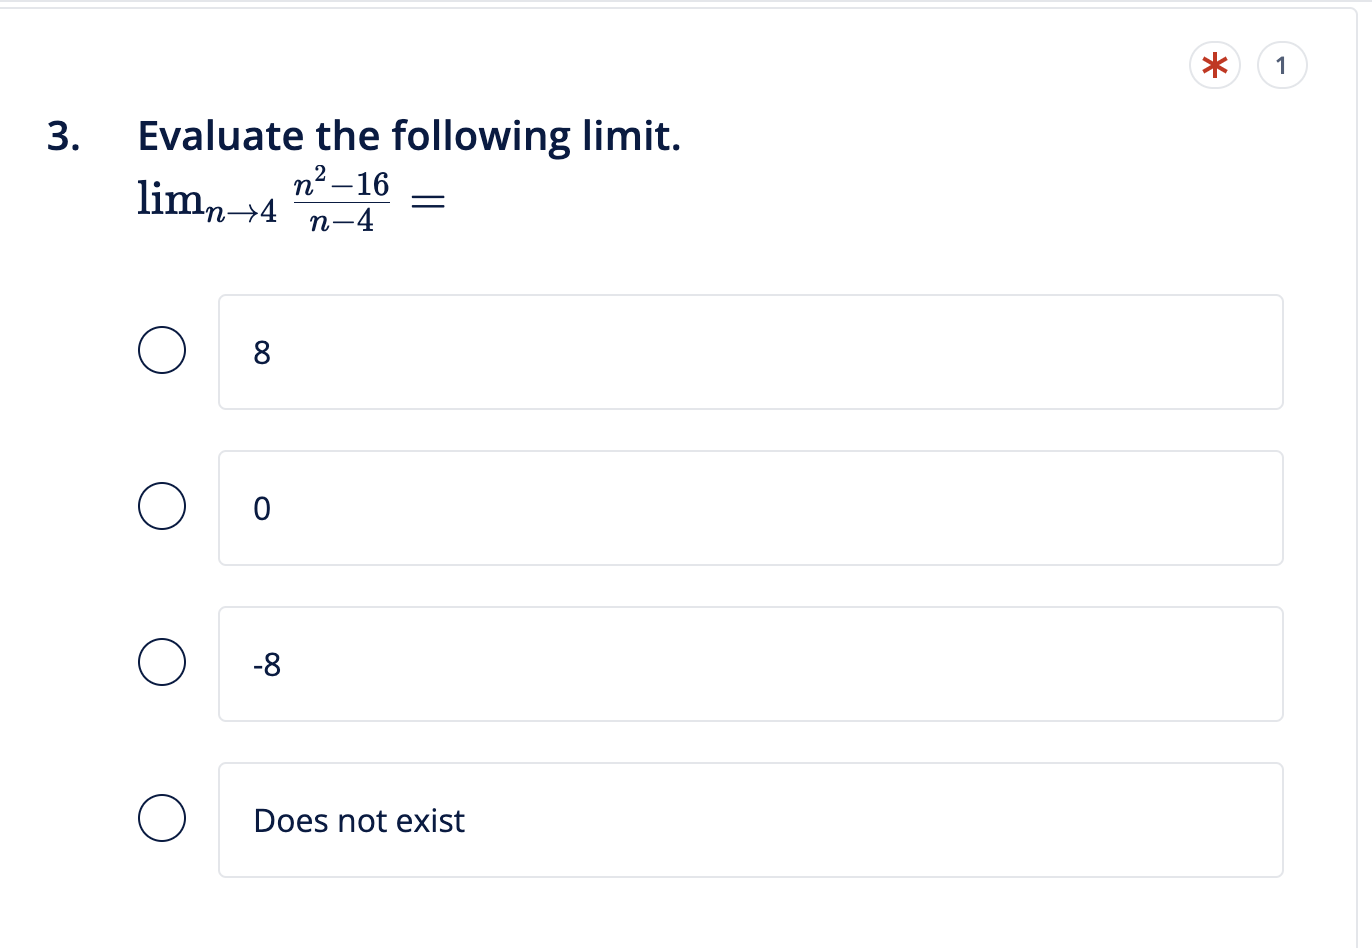Viewport: 1372px width, 948px height.
Task: Click the circled point value 1 indicator
Action: point(1281,65)
